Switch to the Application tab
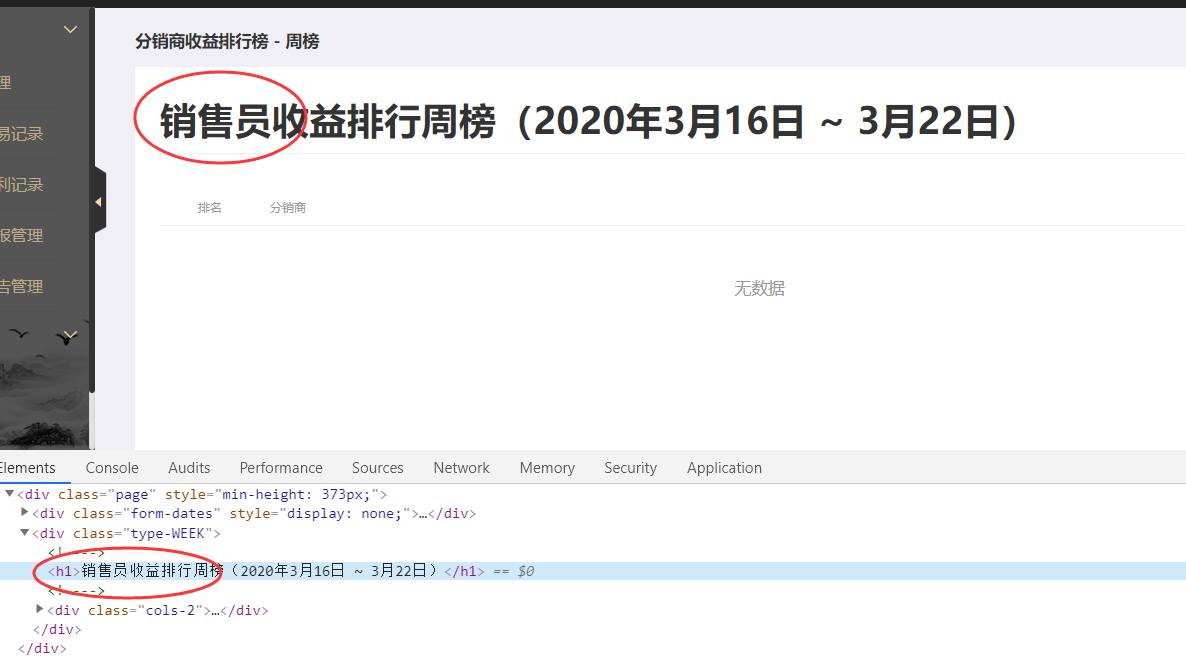The width and height of the screenshot is (1186, 656). click(x=724, y=468)
